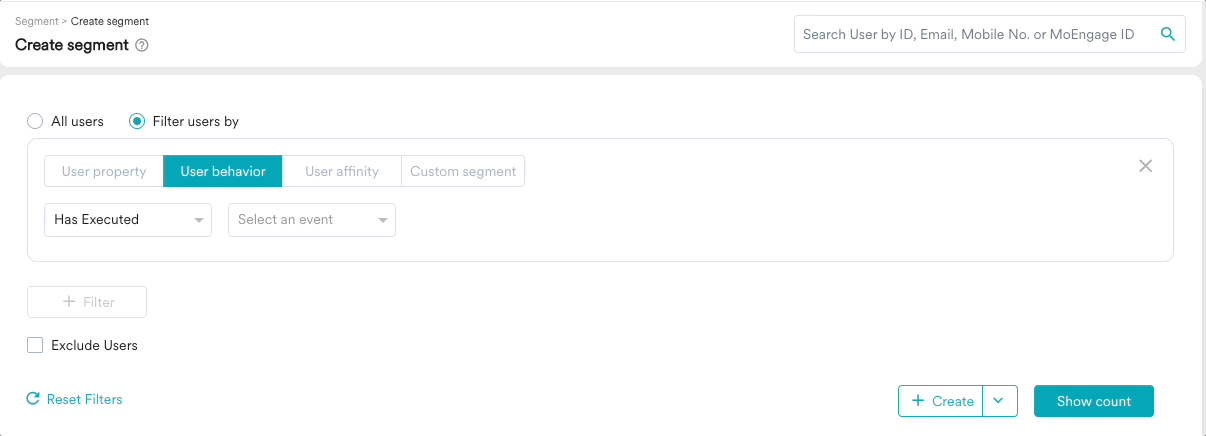Click the search magnifier icon
Image resolution: width=1206 pixels, height=436 pixels.
(x=1167, y=34)
